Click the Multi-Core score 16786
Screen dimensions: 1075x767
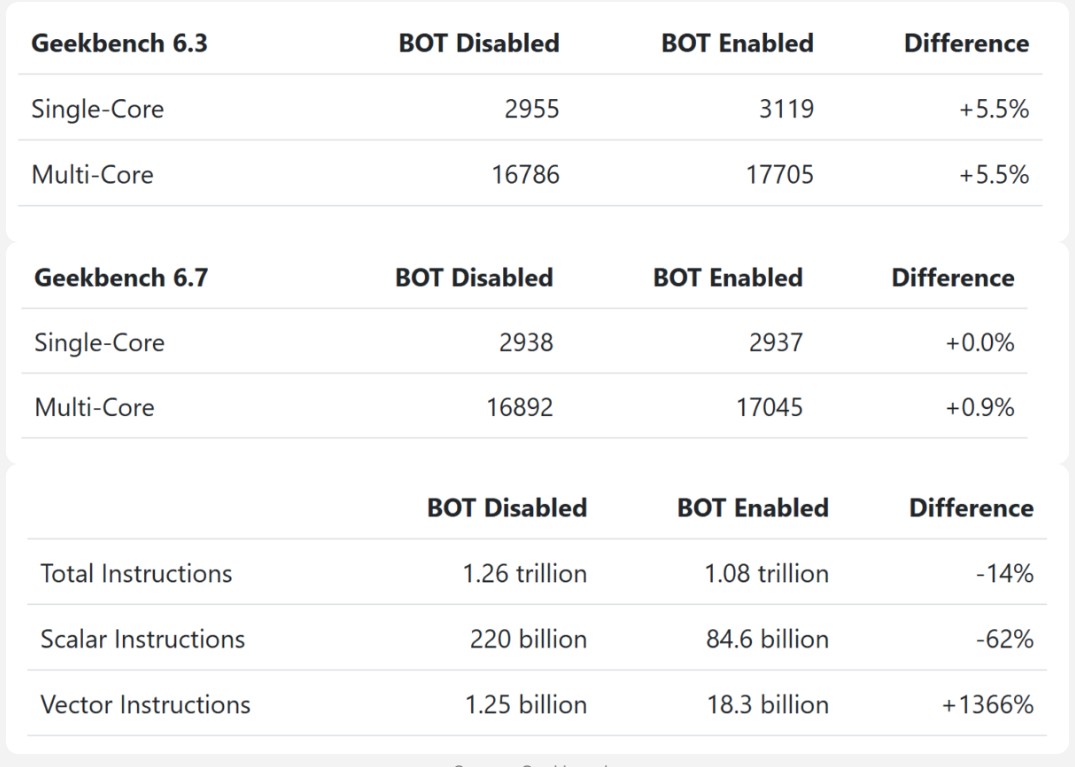tap(525, 175)
